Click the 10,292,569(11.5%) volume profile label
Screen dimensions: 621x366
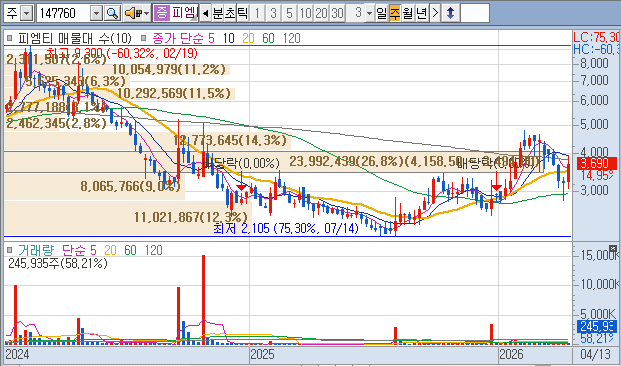(x=174, y=93)
